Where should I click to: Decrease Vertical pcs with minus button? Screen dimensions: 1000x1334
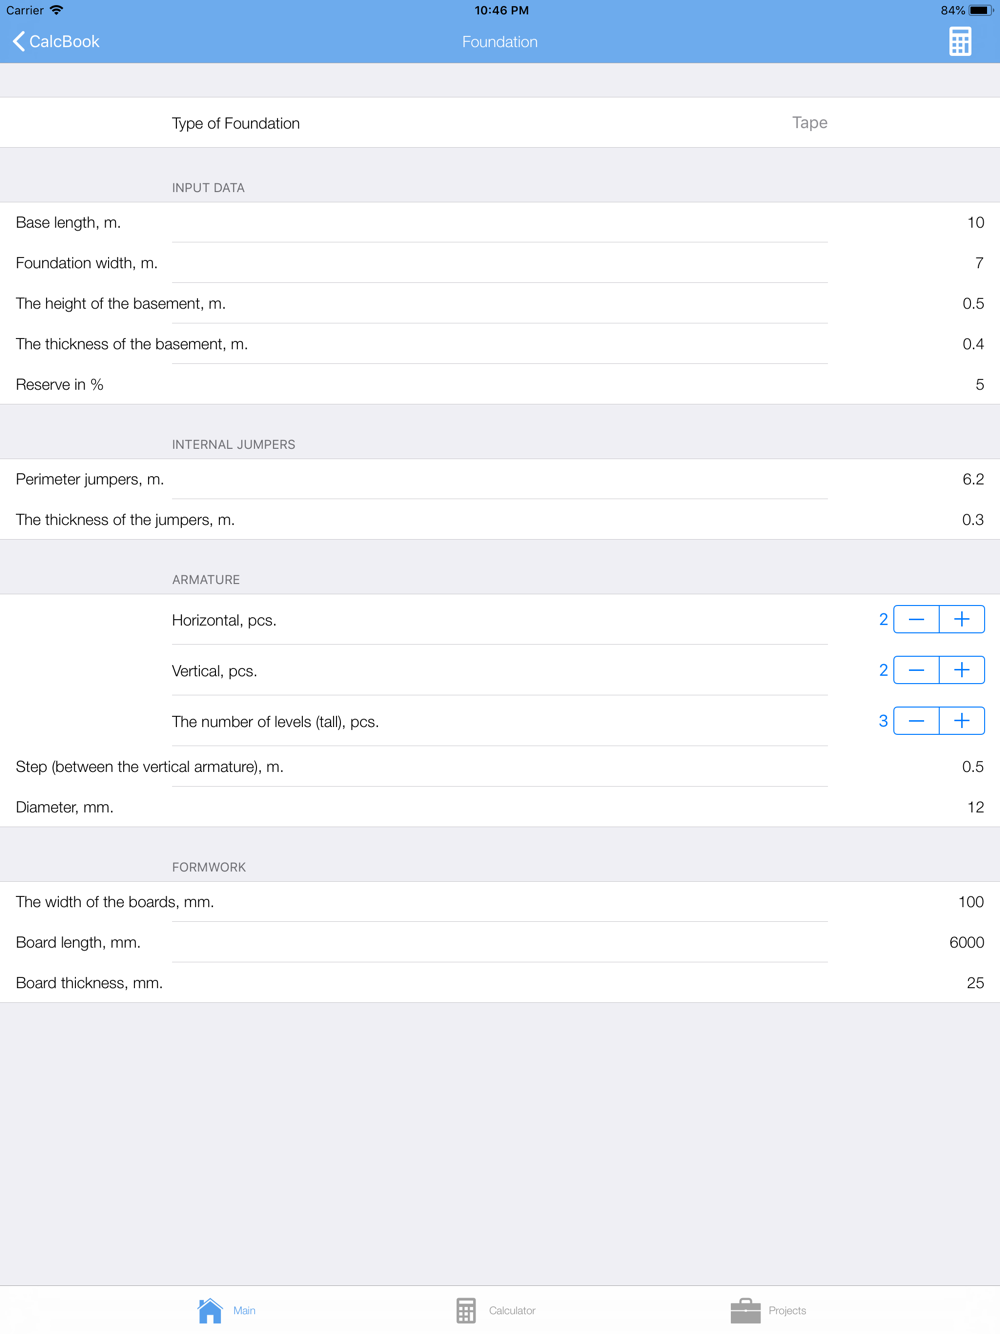coord(916,670)
